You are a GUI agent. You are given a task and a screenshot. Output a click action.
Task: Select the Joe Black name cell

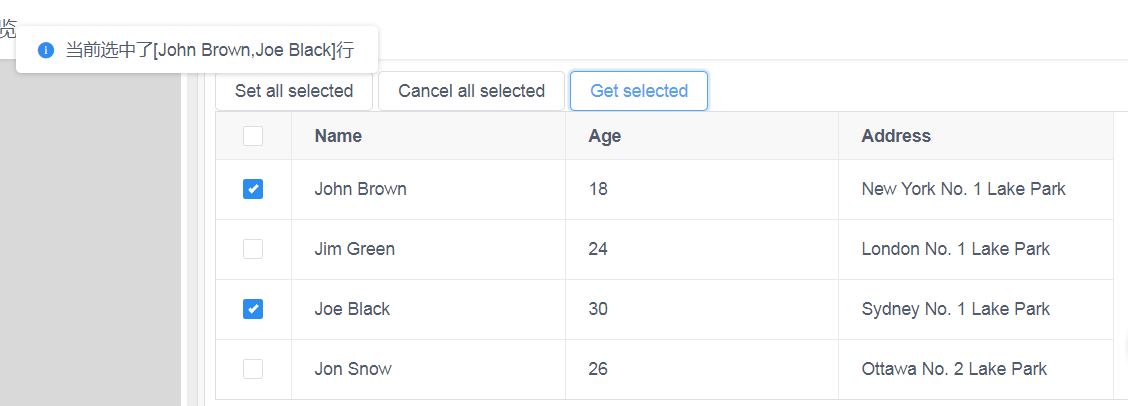(x=352, y=309)
